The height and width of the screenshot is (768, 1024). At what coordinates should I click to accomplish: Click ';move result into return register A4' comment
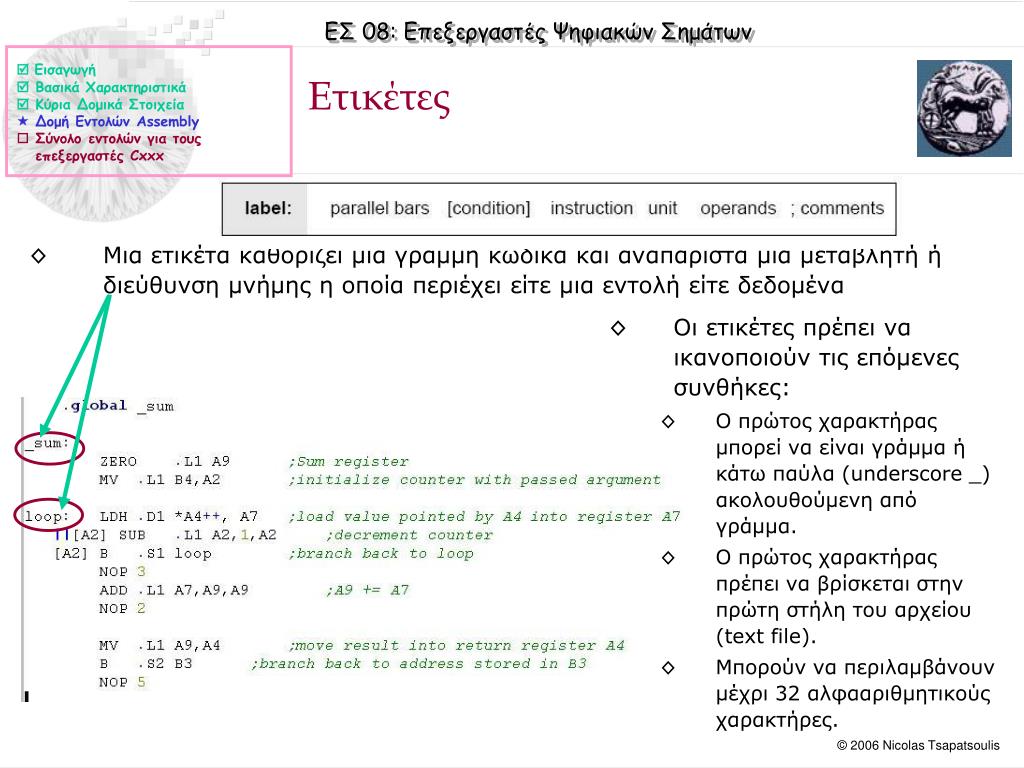pyautogui.click(x=456, y=645)
